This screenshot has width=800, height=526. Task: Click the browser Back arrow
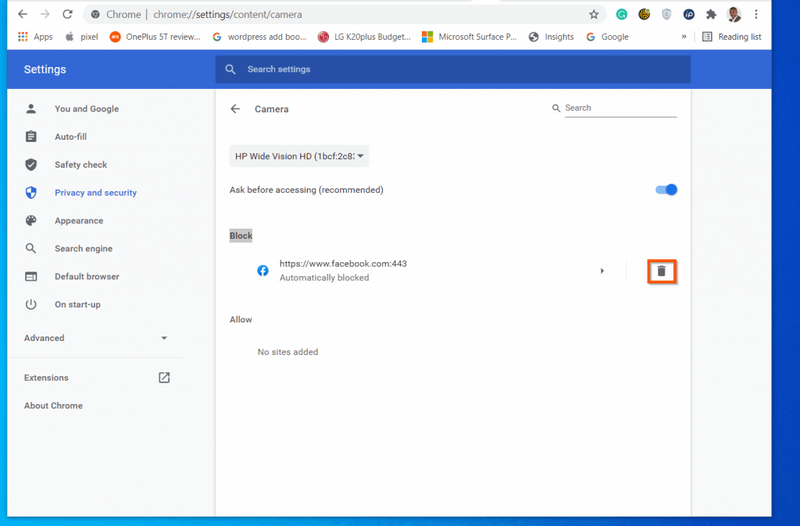[x=22, y=14]
